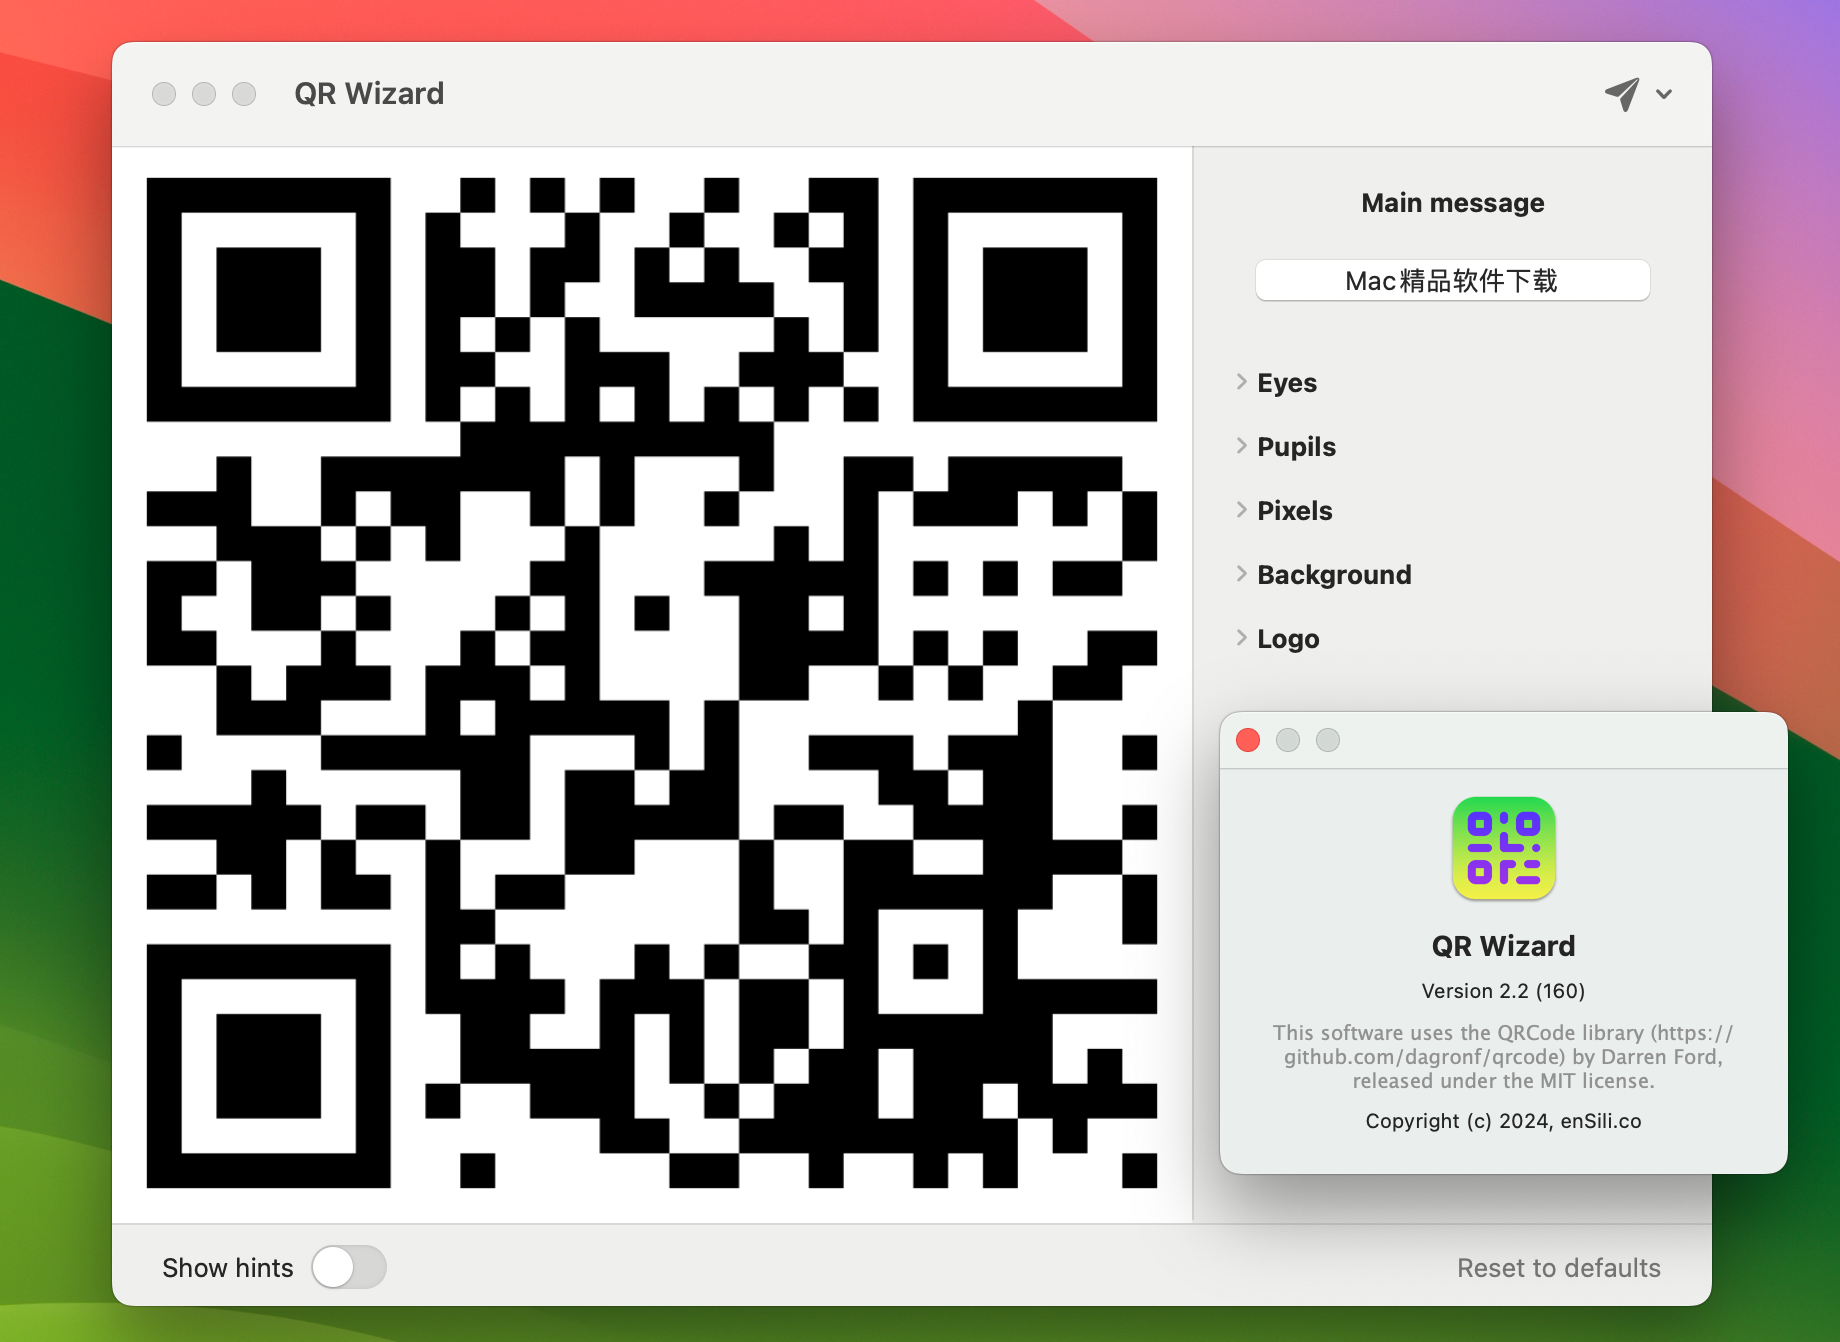
Task: Click the Logo section label
Action: tap(1288, 639)
